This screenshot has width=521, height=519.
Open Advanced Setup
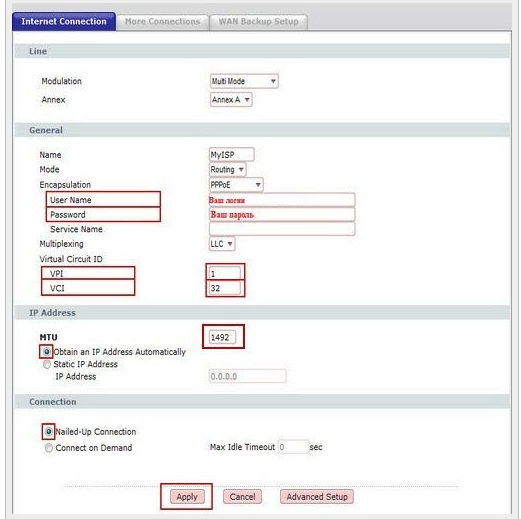[x=317, y=497]
